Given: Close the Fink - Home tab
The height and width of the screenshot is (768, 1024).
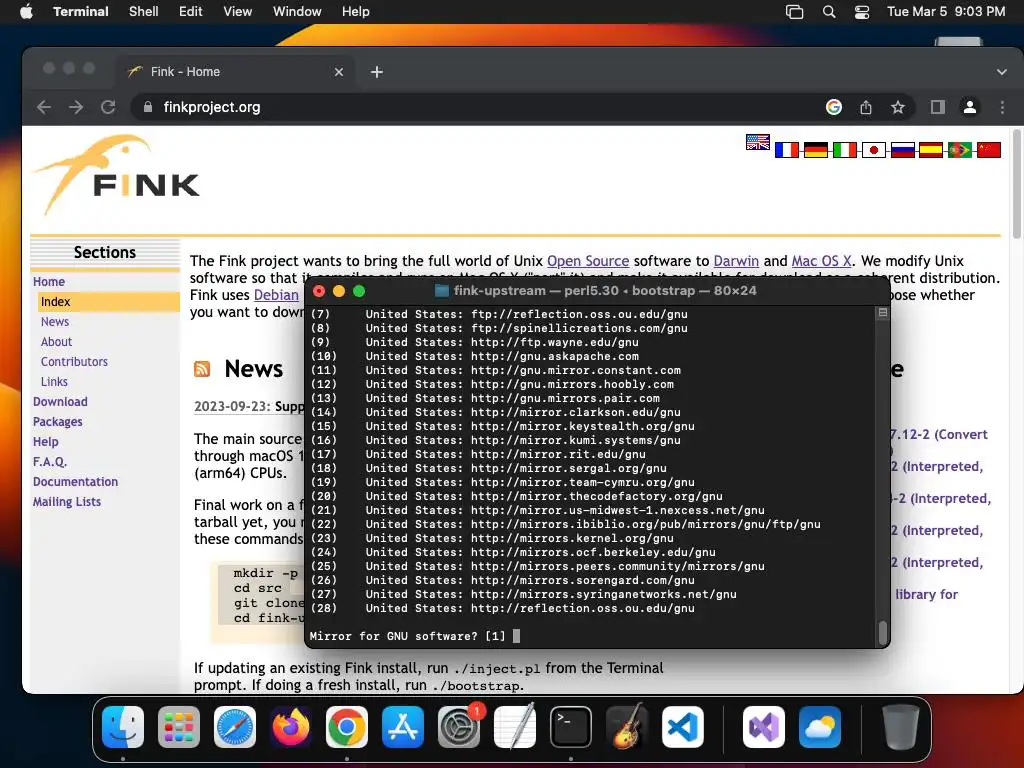Looking at the screenshot, I should (x=339, y=72).
